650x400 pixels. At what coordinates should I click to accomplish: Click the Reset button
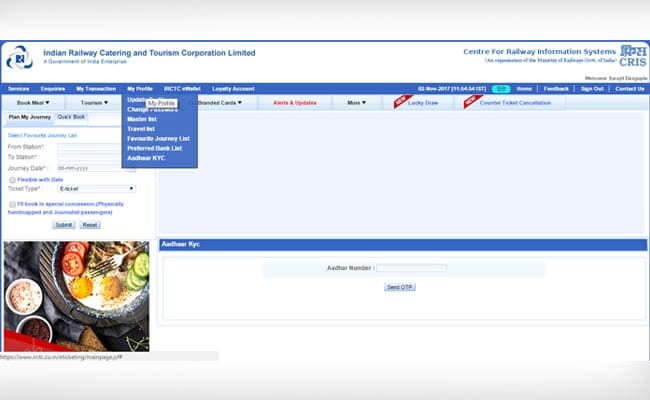90,225
